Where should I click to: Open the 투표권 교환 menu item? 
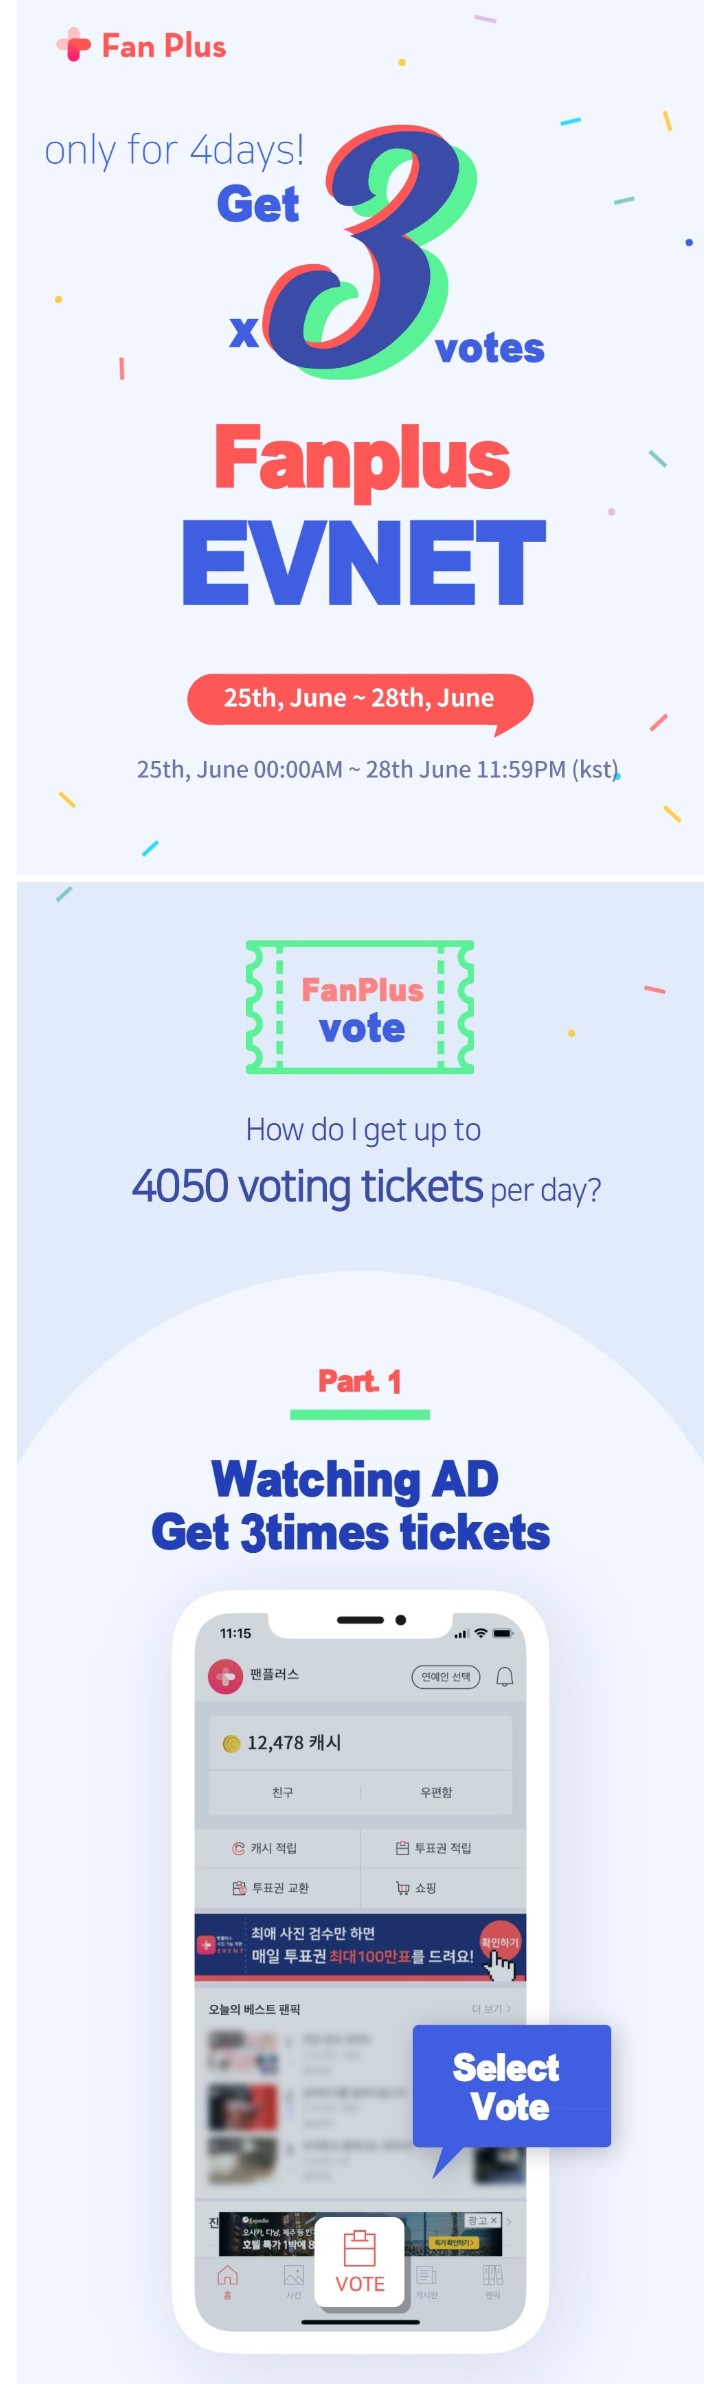point(270,1888)
